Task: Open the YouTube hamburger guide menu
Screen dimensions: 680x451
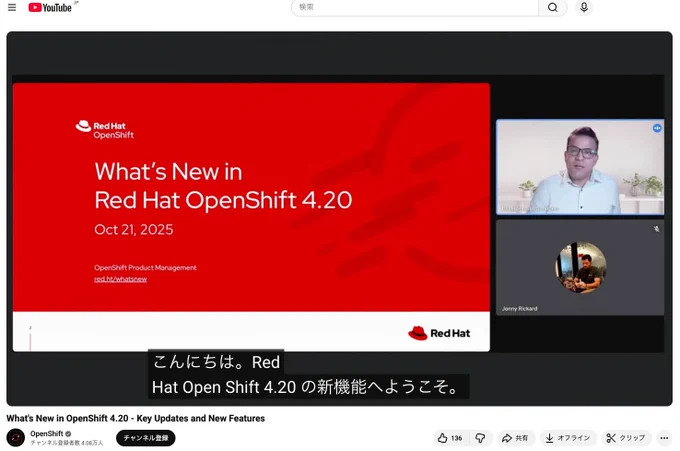Action: [x=12, y=7]
